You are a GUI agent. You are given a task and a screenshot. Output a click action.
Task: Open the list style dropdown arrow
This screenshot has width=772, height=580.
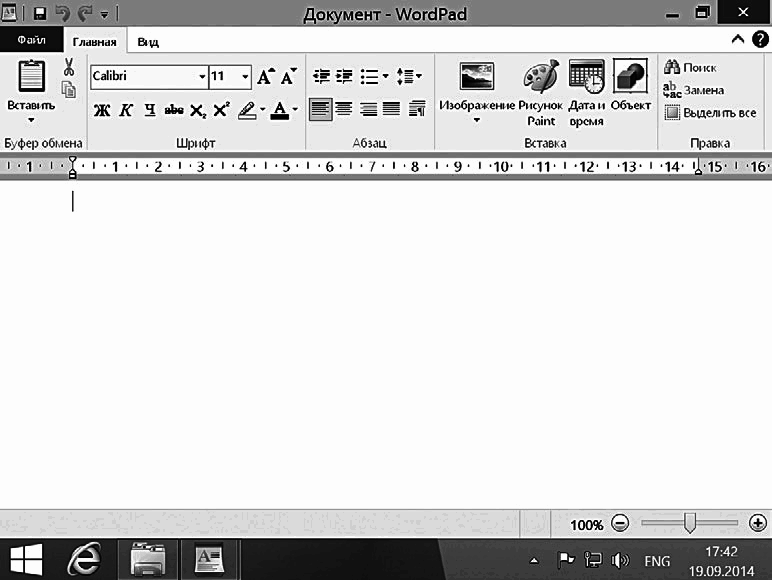point(385,76)
